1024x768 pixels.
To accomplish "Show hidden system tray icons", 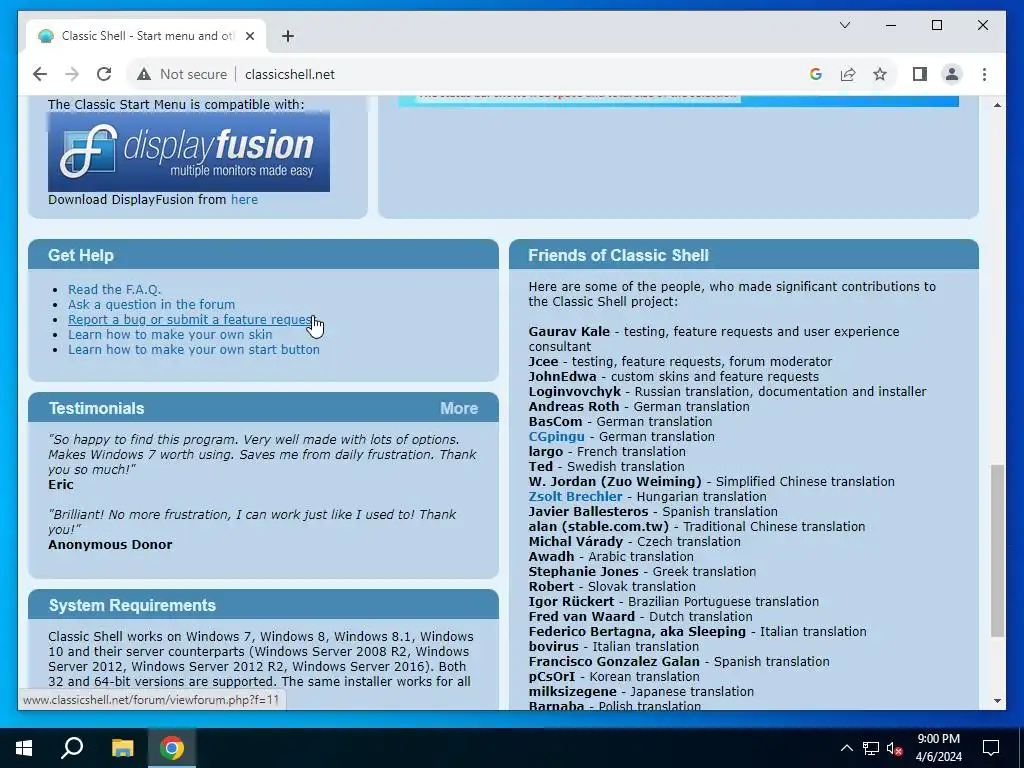I will tap(846, 748).
